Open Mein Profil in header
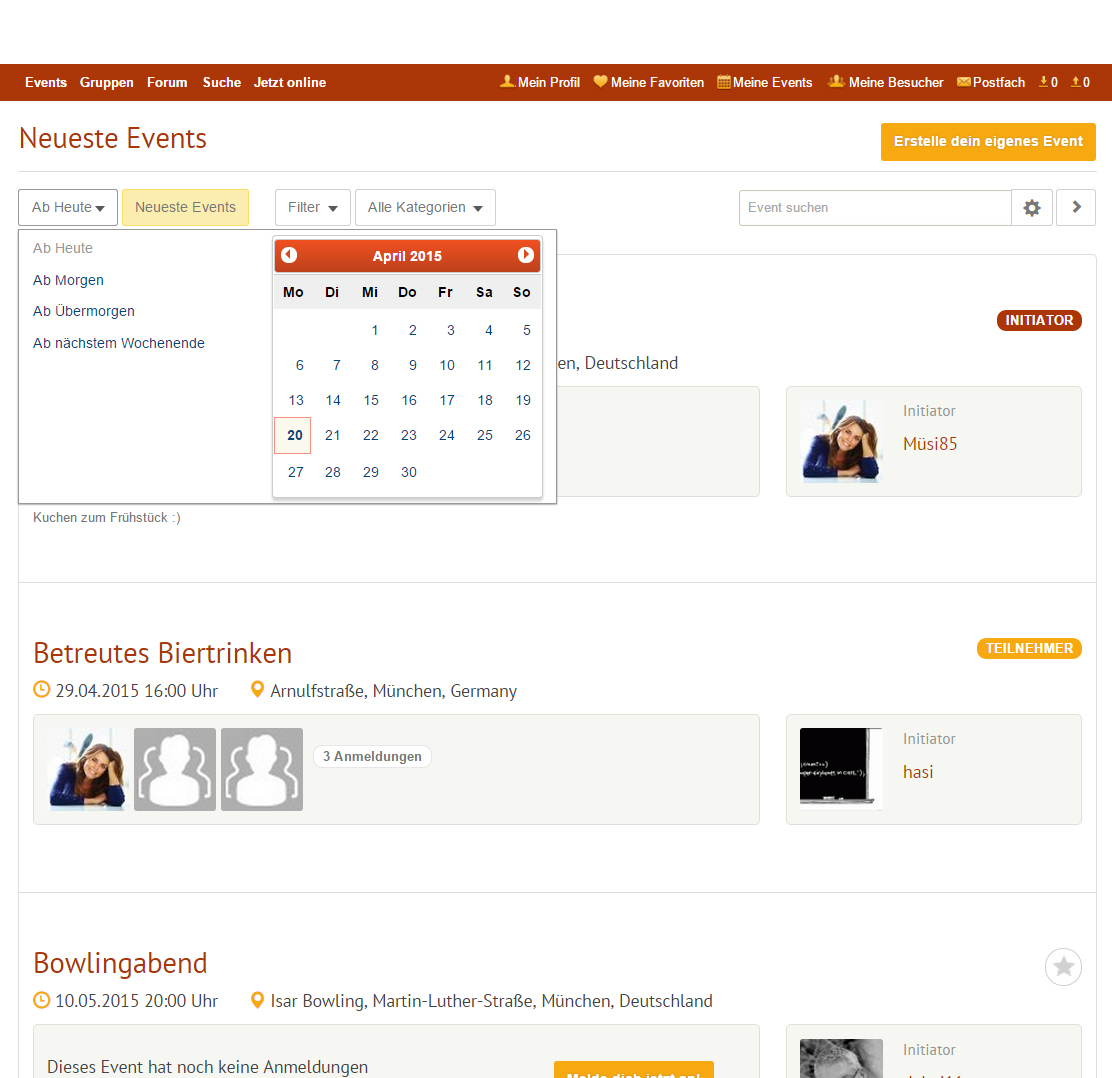 (x=540, y=82)
